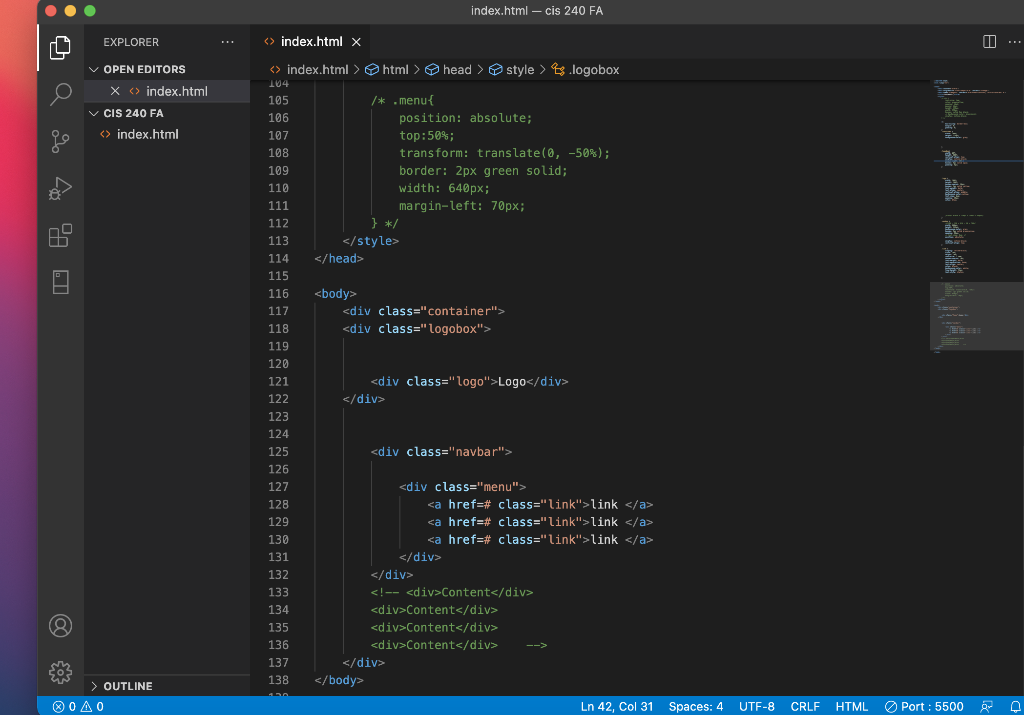Place cursor on <body> opening tag
This screenshot has width=1024, height=715.
pyautogui.click(x=335, y=293)
